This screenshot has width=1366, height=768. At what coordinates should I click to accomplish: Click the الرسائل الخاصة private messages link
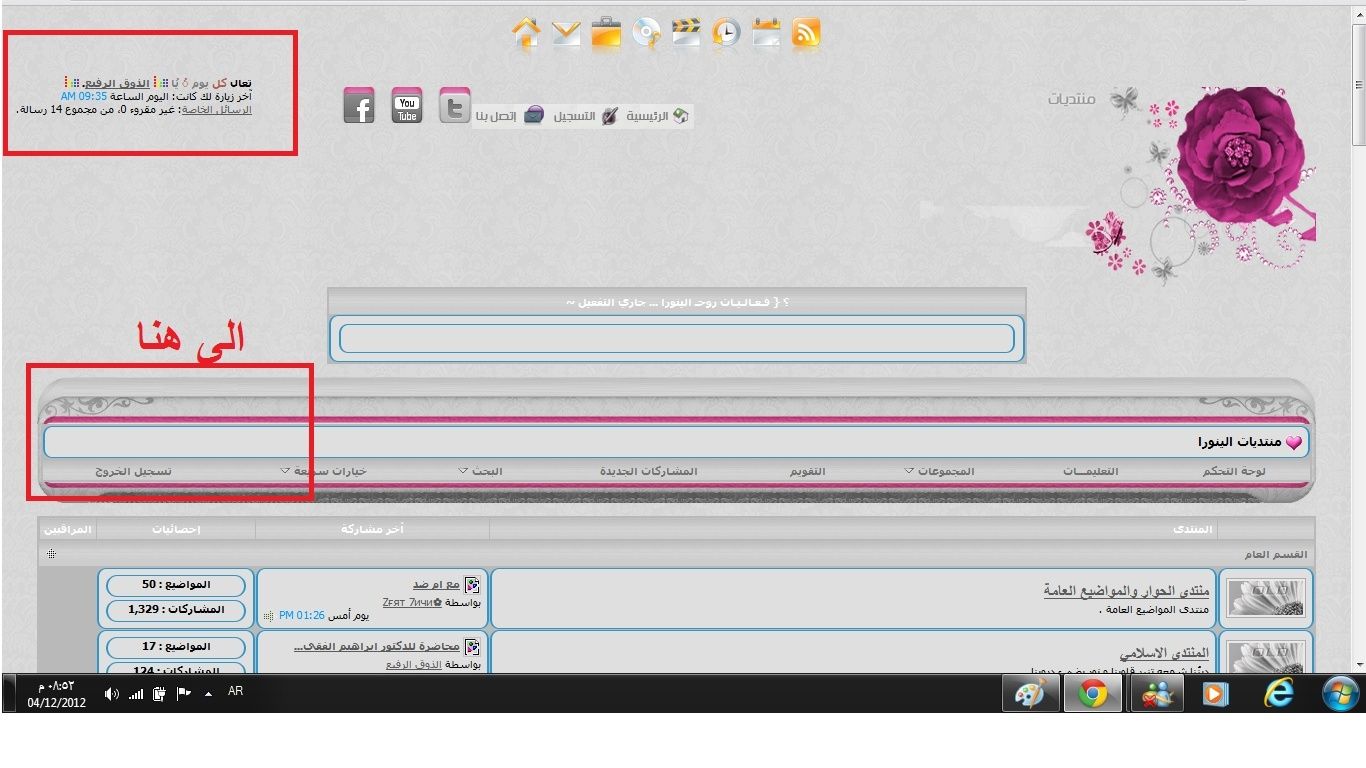pyautogui.click(x=217, y=110)
